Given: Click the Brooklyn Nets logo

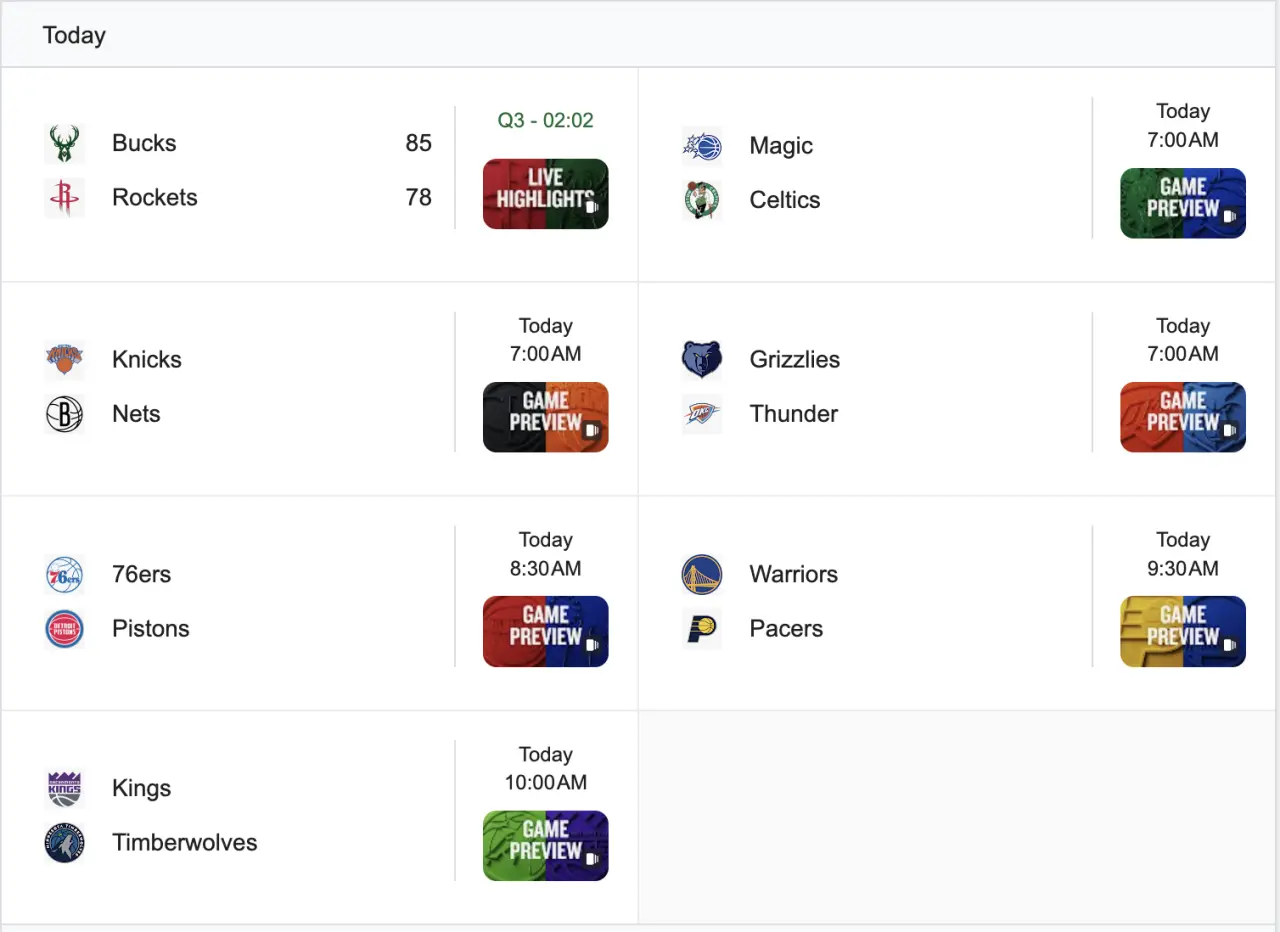Looking at the screenshot, I should pyautogui.click(x=64, y=414).
